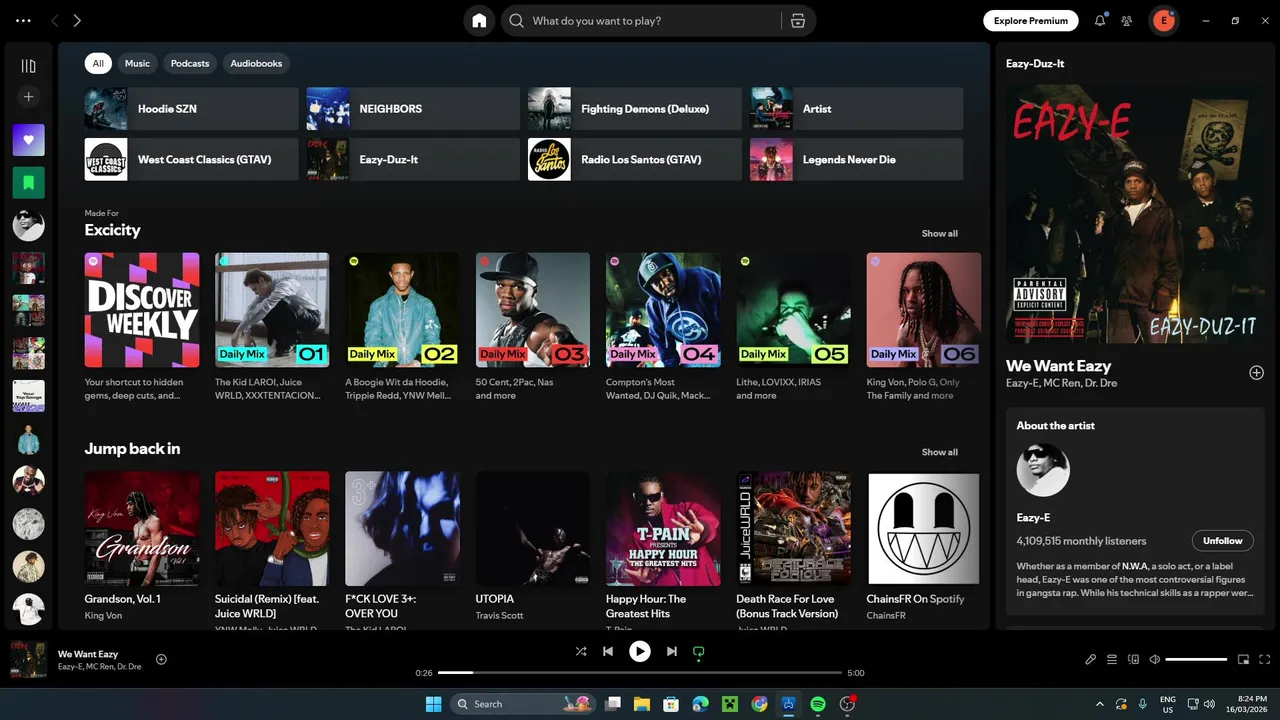Open Connect to a device icon
The height and width of the screenshot is (720, 1280).
pos(1134,659)
